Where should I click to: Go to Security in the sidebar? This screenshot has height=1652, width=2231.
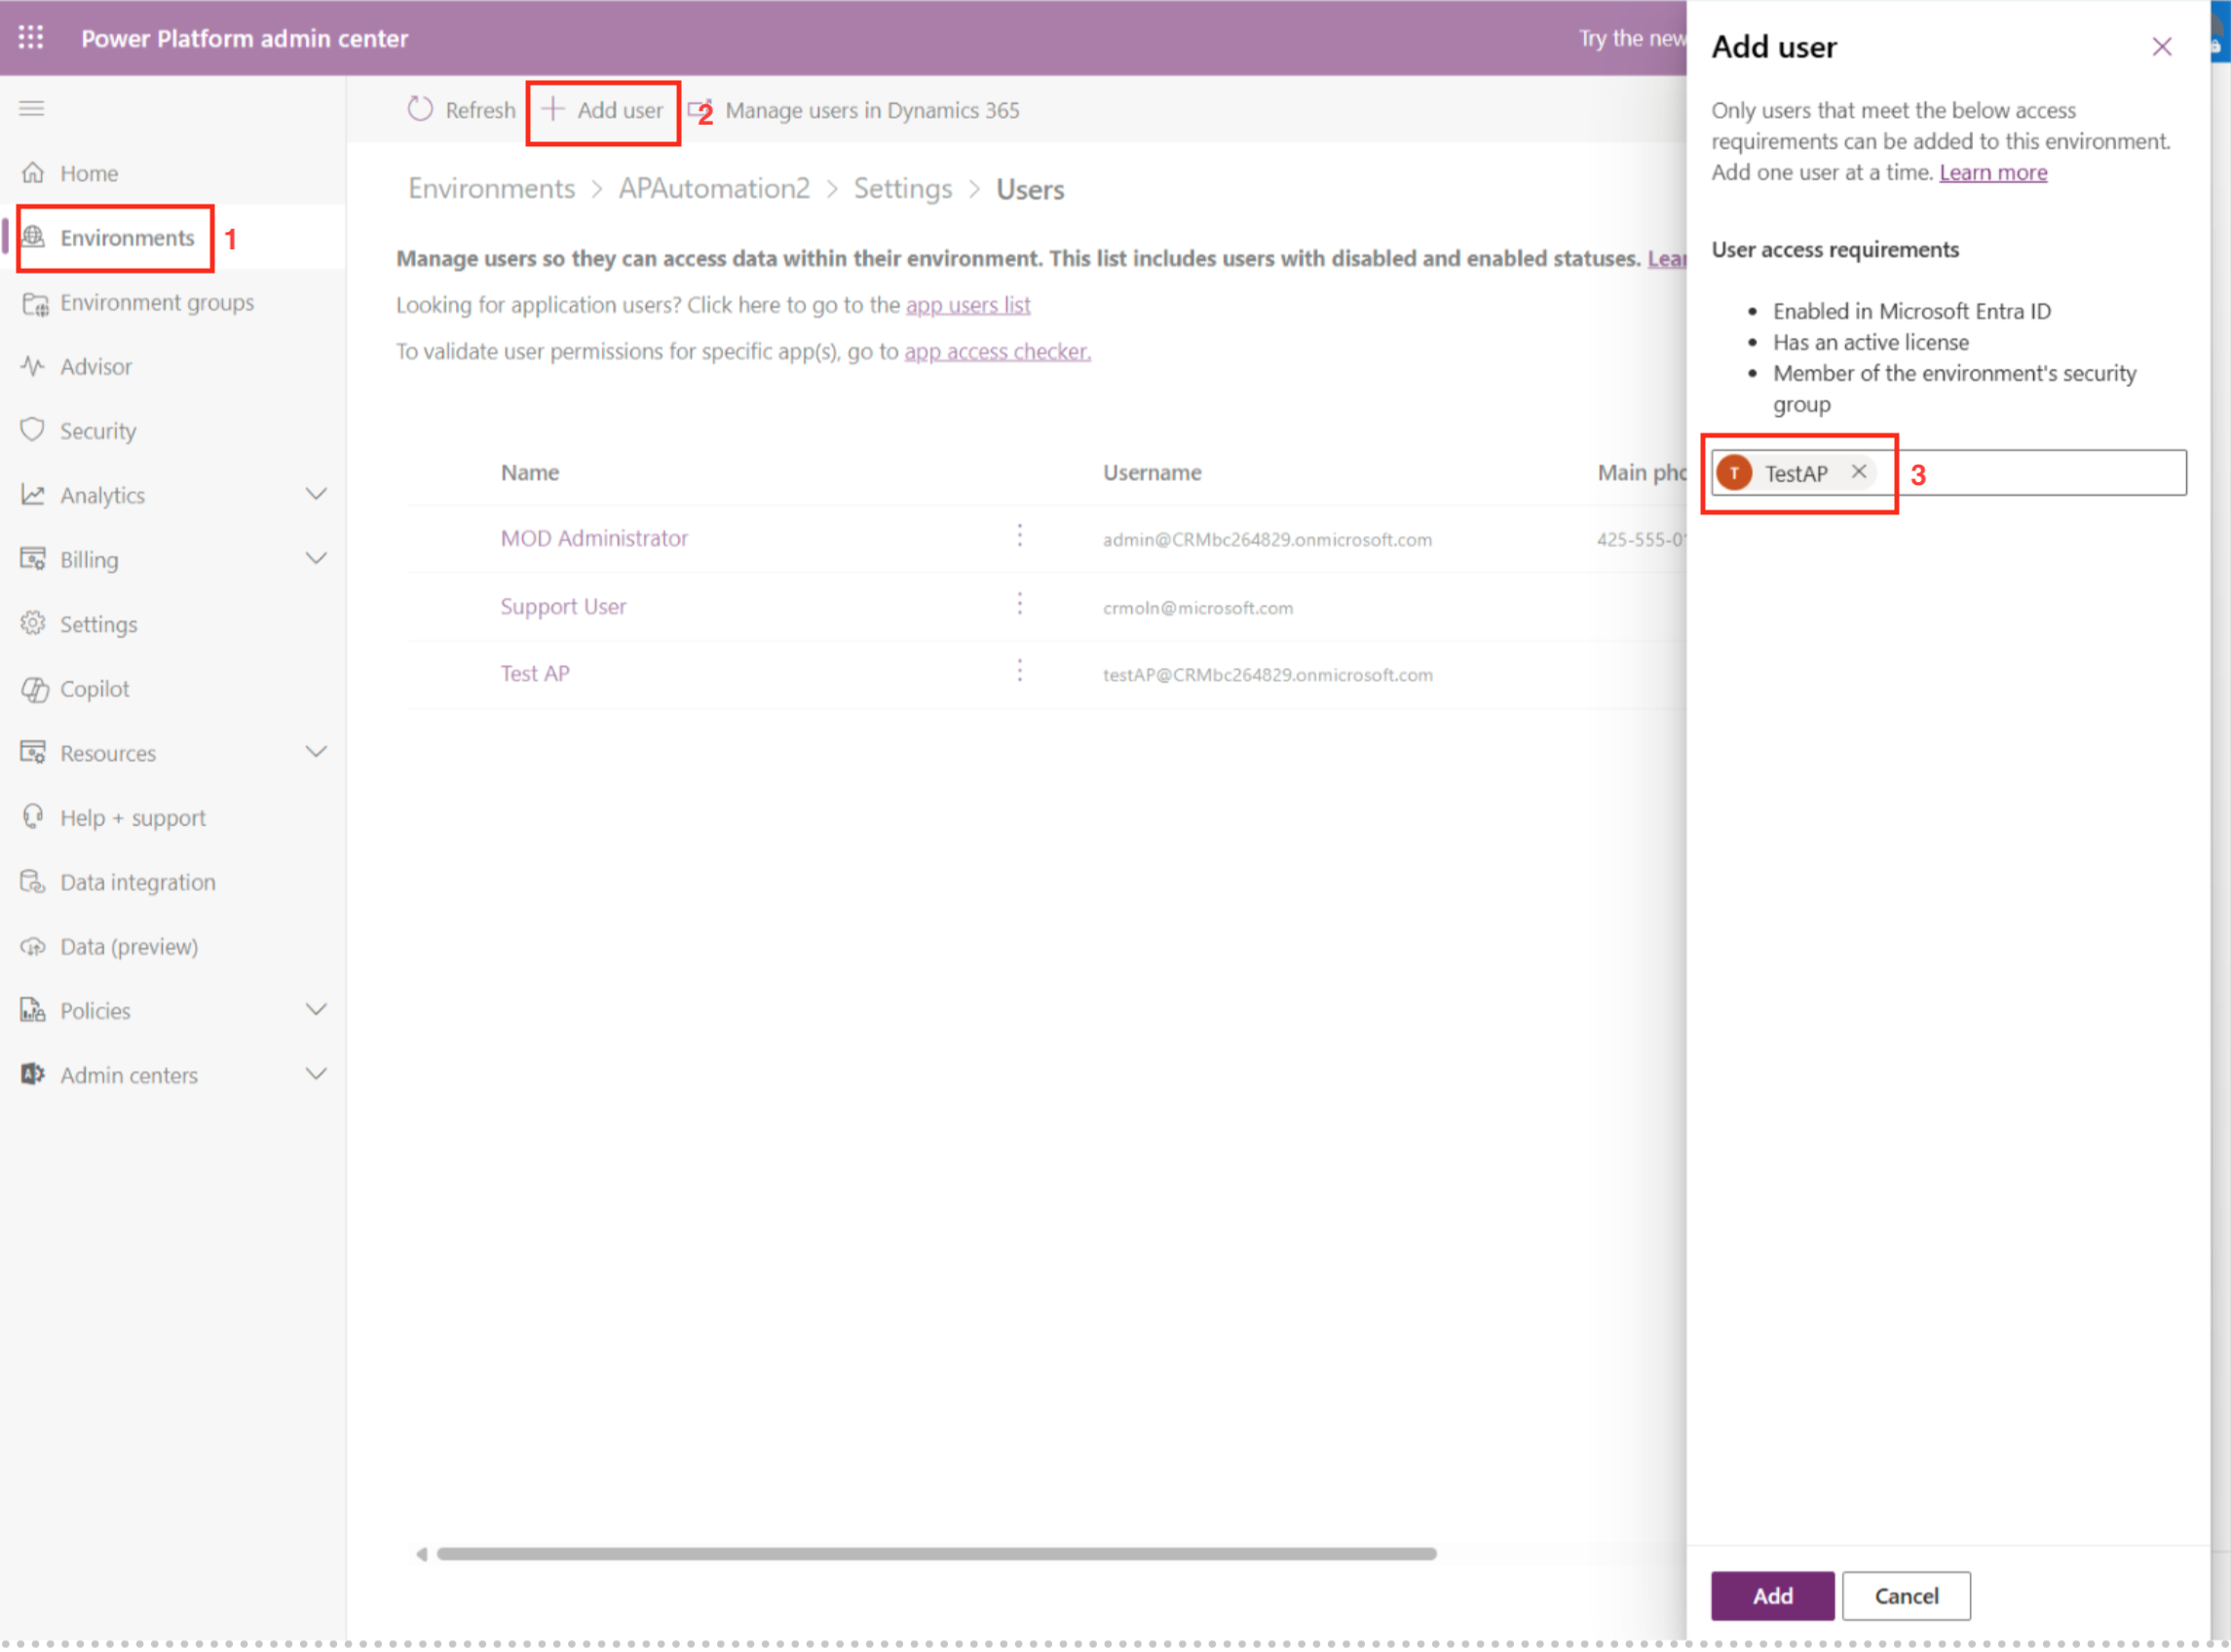(98, 431)
